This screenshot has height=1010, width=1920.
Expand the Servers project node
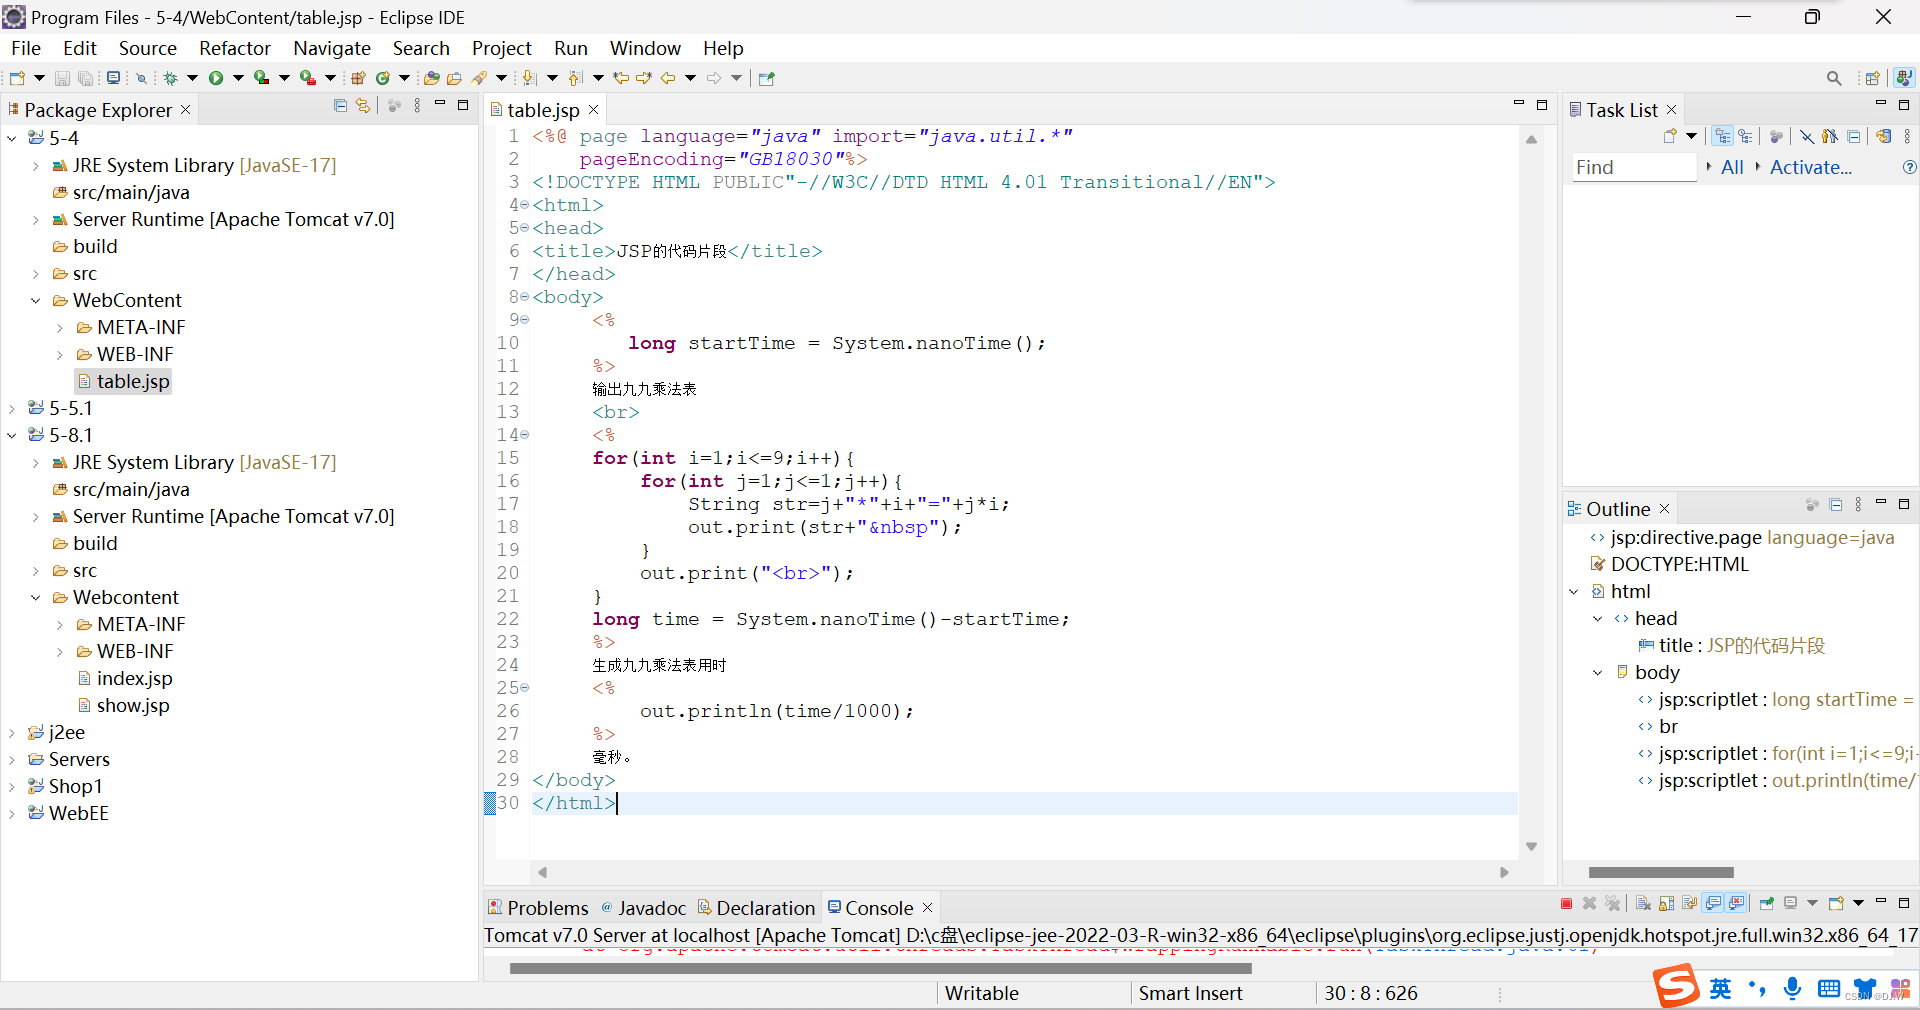12,759
